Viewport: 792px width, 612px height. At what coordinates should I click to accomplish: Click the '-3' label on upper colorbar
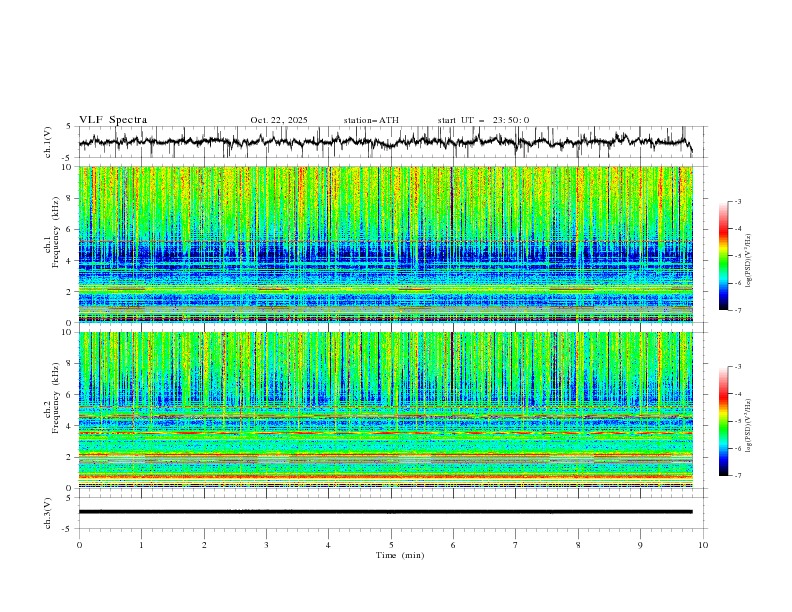[737, 201]
